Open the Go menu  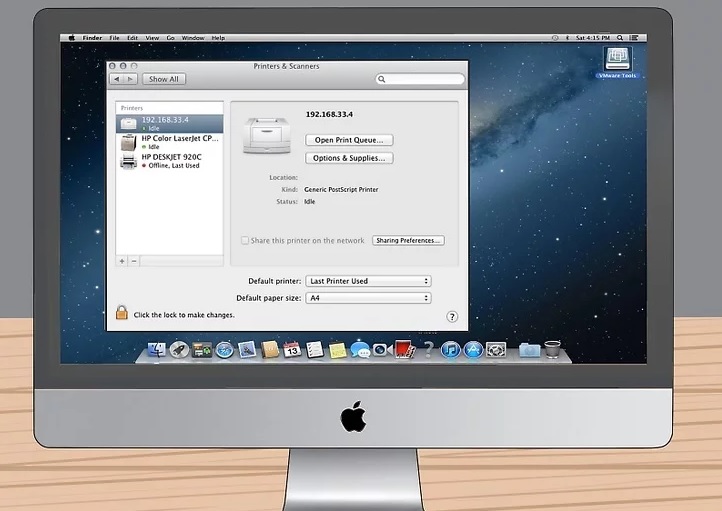(x=170, y=38)
